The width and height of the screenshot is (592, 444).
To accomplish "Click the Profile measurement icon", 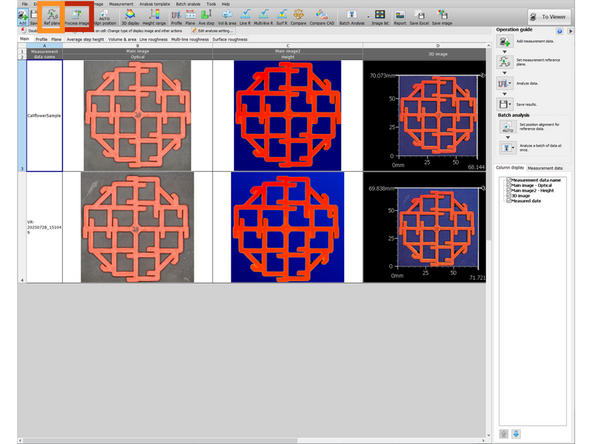I will click(176, 17).
